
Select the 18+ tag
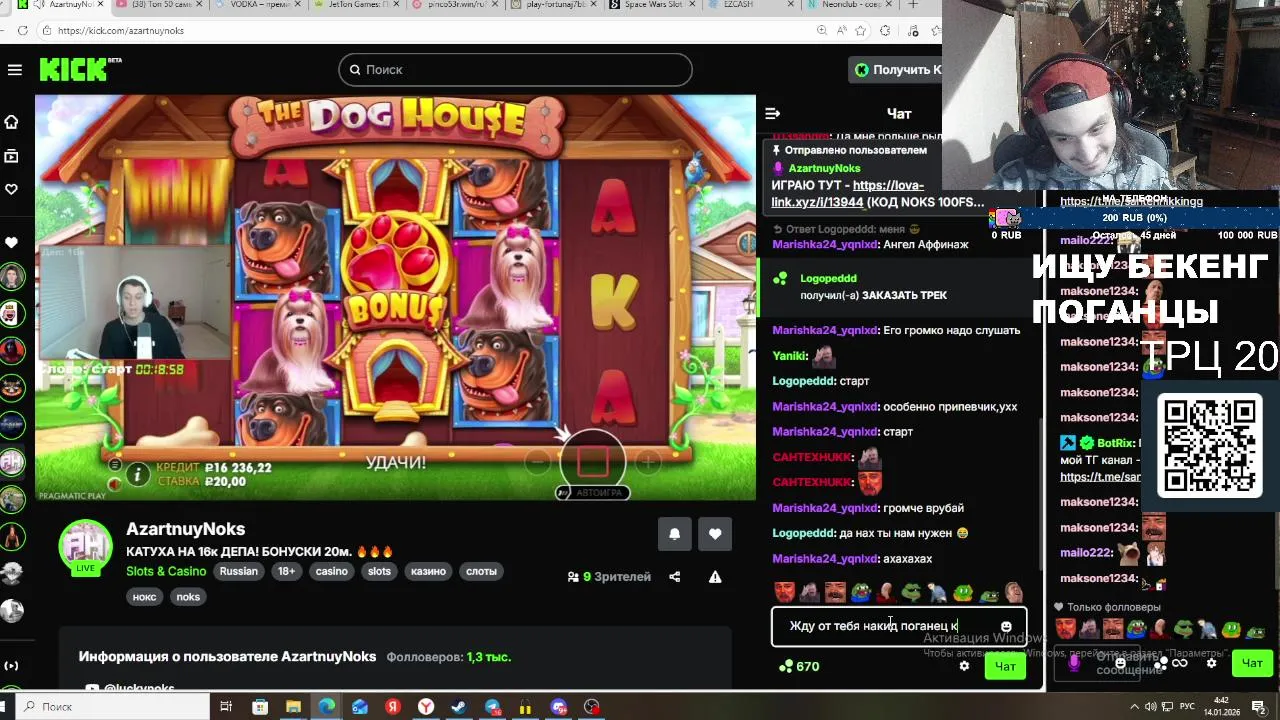(x=287, y=572)
